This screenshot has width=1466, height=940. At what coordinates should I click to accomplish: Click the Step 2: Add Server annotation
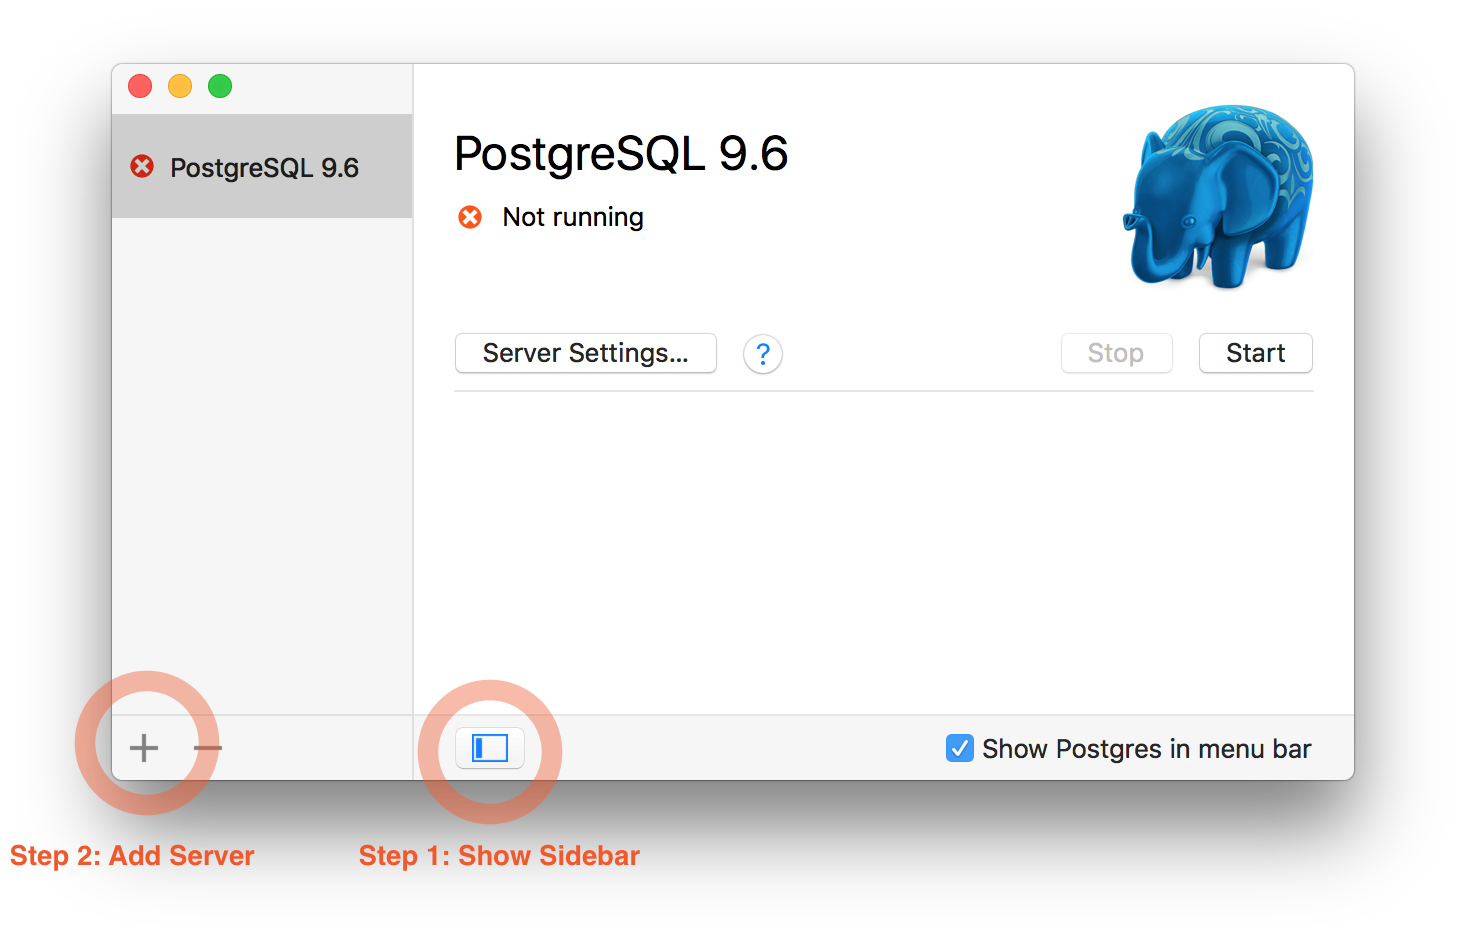(132, 856)
